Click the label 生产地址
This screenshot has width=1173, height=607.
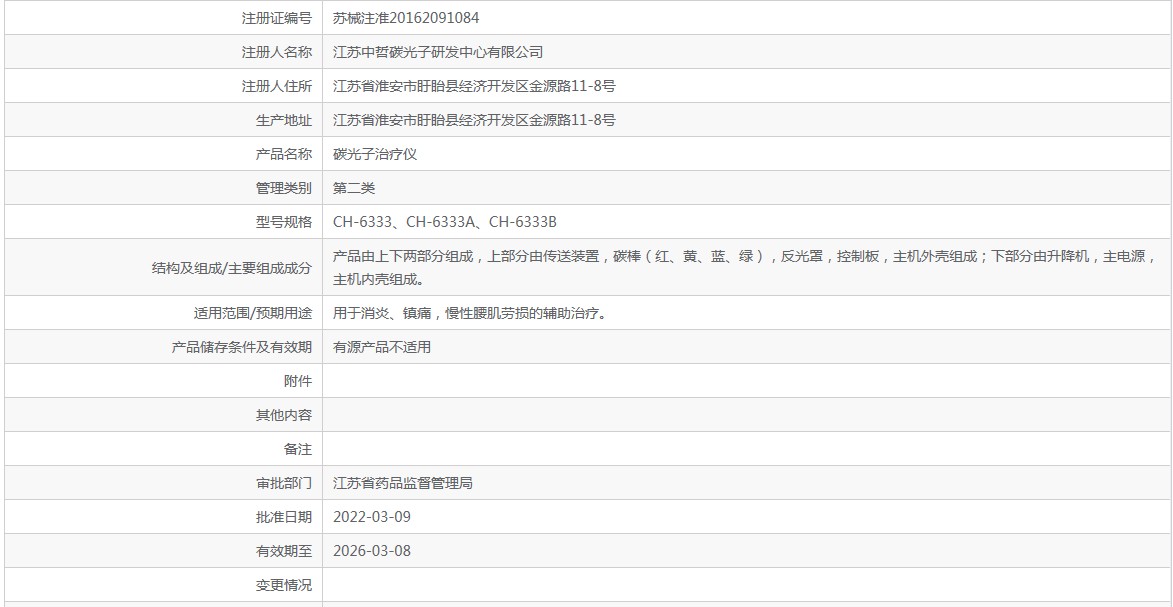click(x=284, y=121)
